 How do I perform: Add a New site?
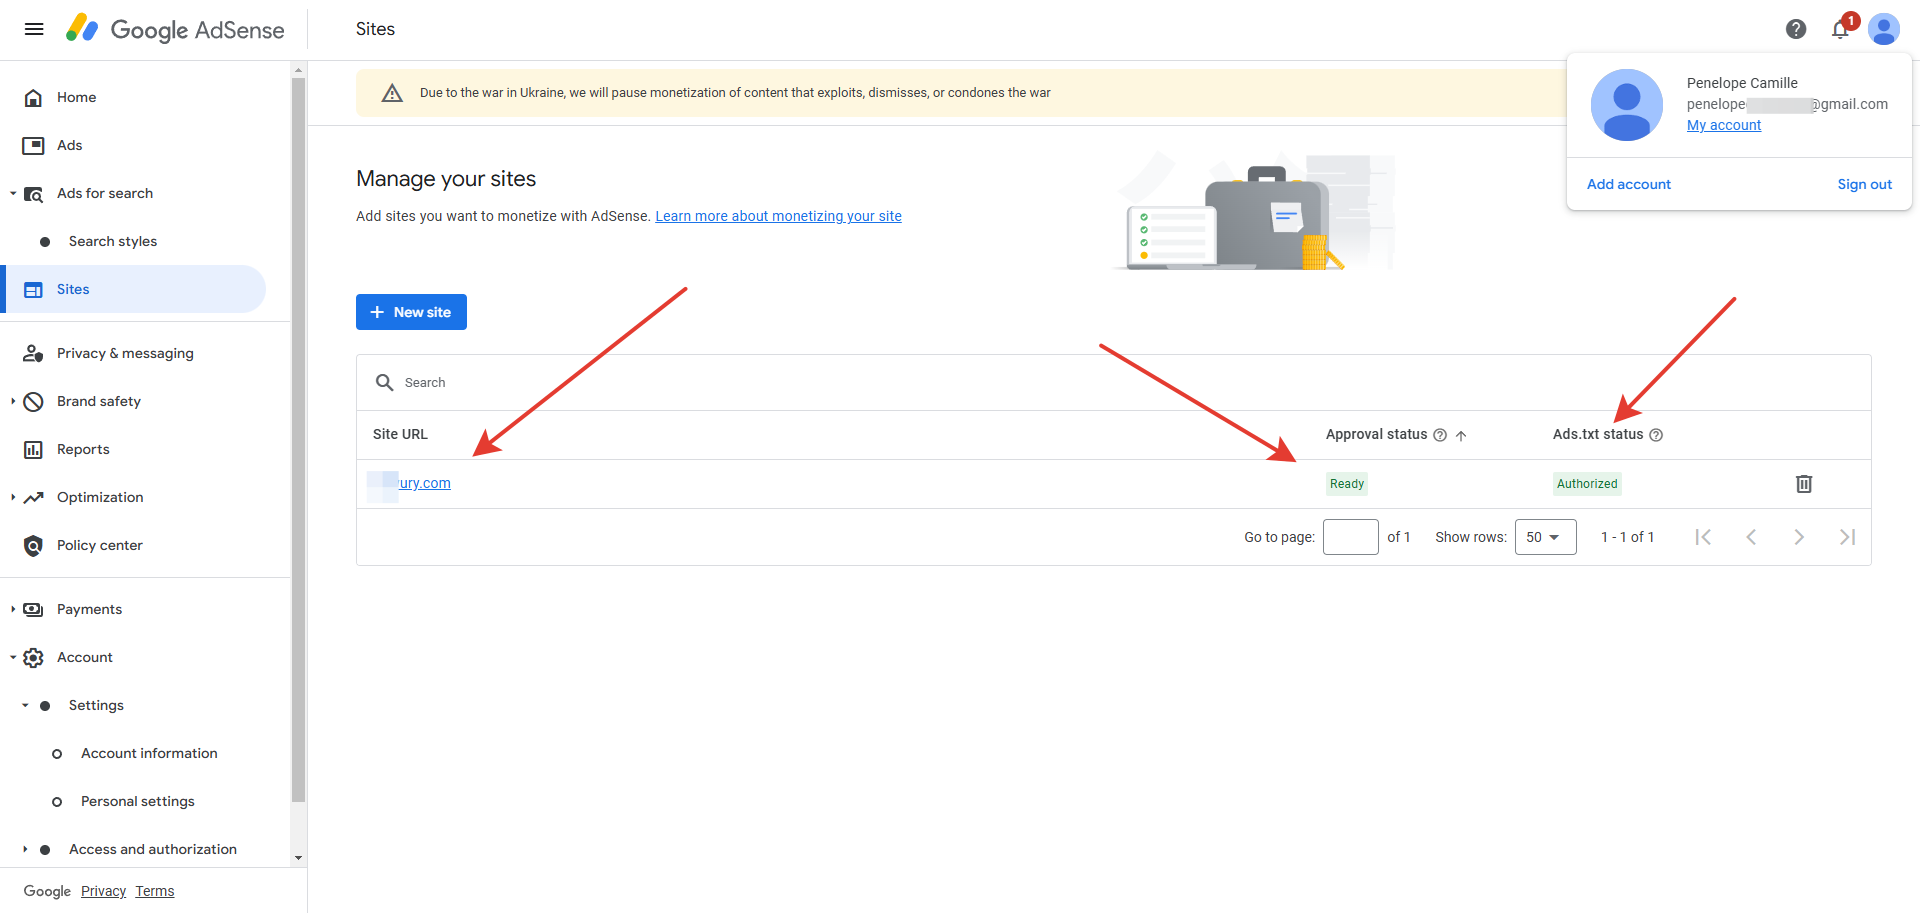(411, 312)
